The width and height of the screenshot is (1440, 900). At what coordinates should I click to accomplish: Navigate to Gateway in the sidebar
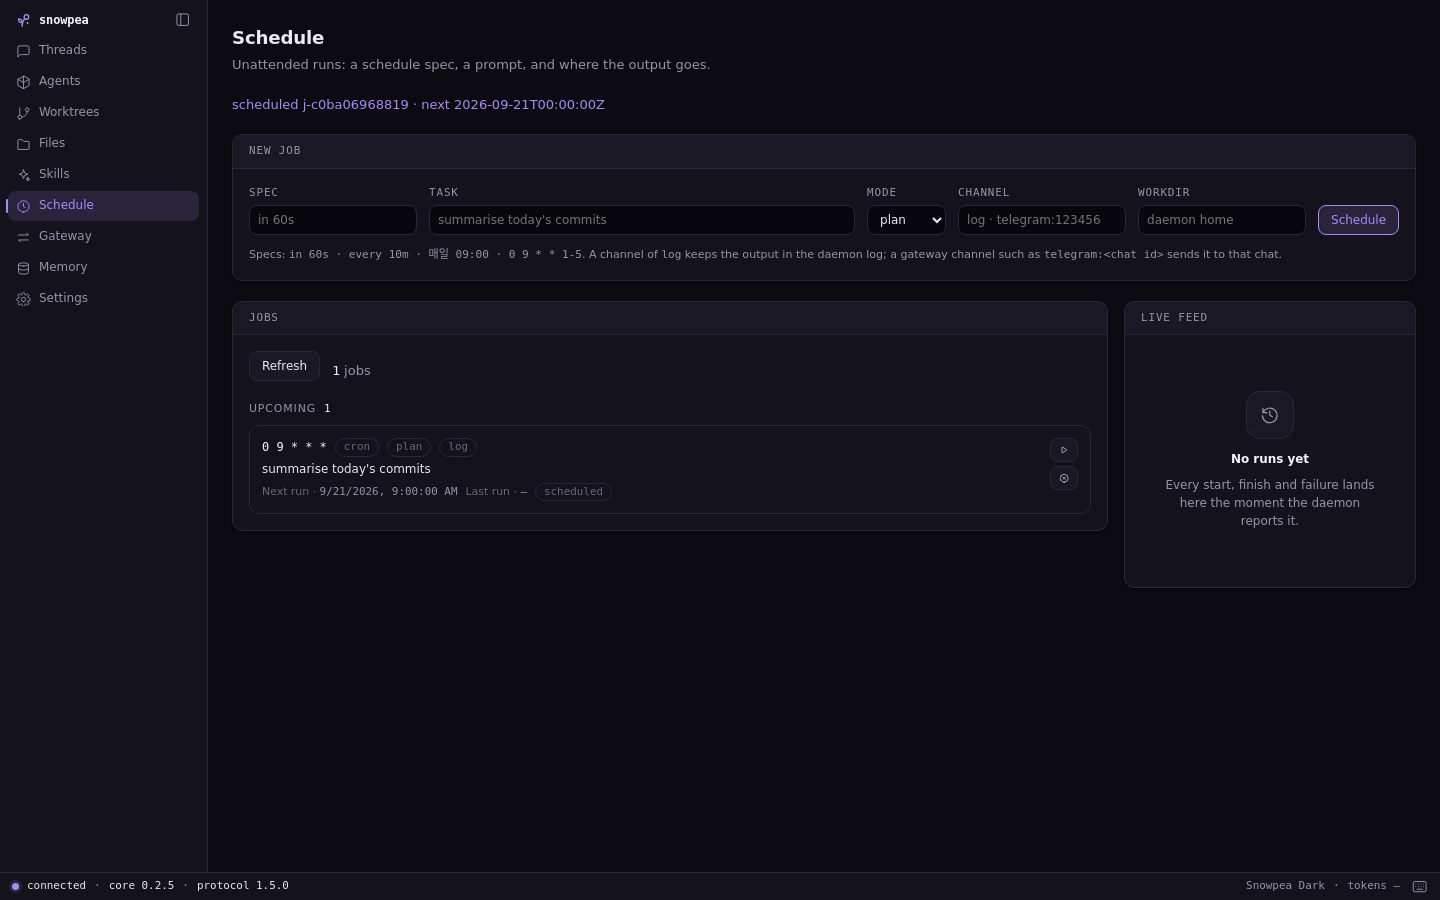103,236
